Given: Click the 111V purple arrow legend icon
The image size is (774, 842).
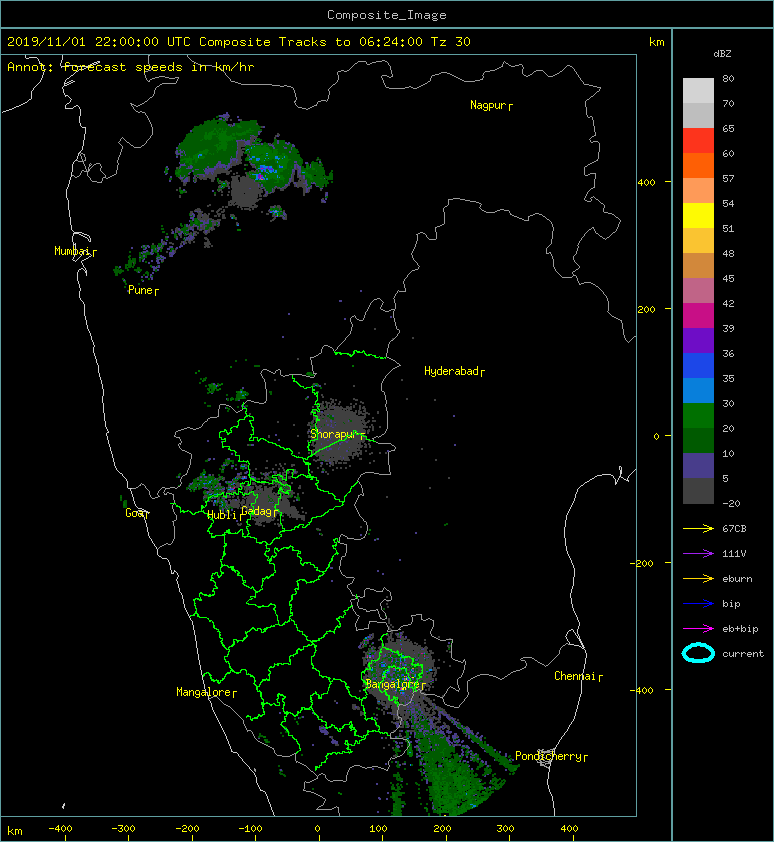Looking at the screenshot, I should 698,554.
